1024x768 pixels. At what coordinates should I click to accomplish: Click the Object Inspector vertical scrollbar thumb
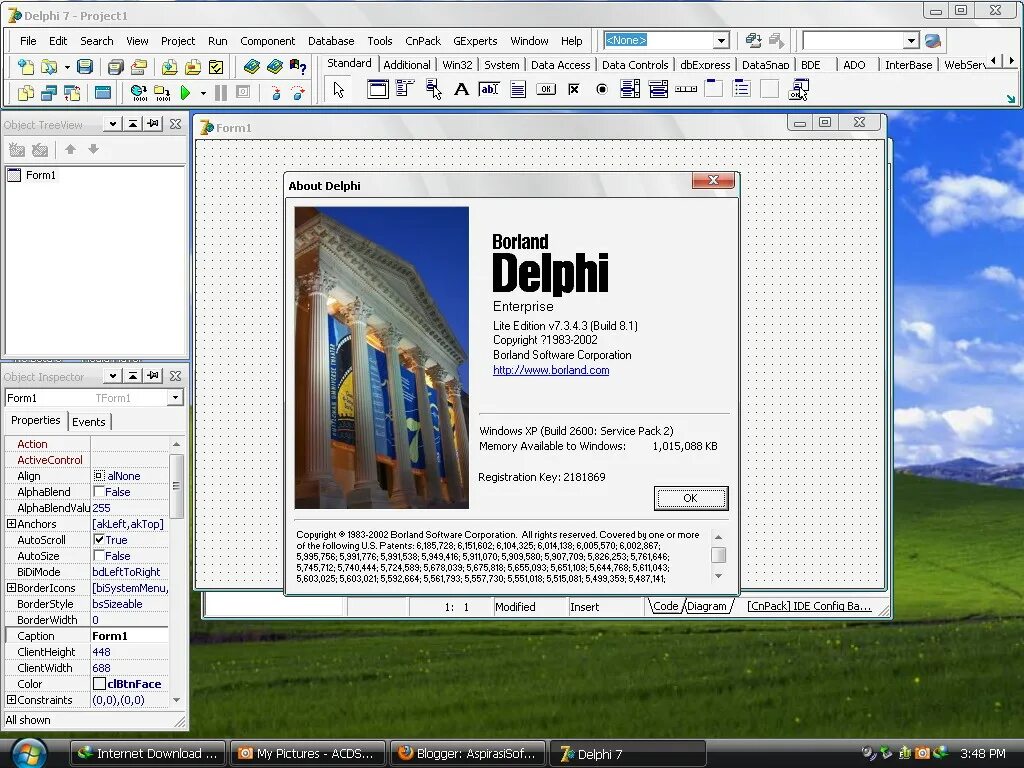176,486
